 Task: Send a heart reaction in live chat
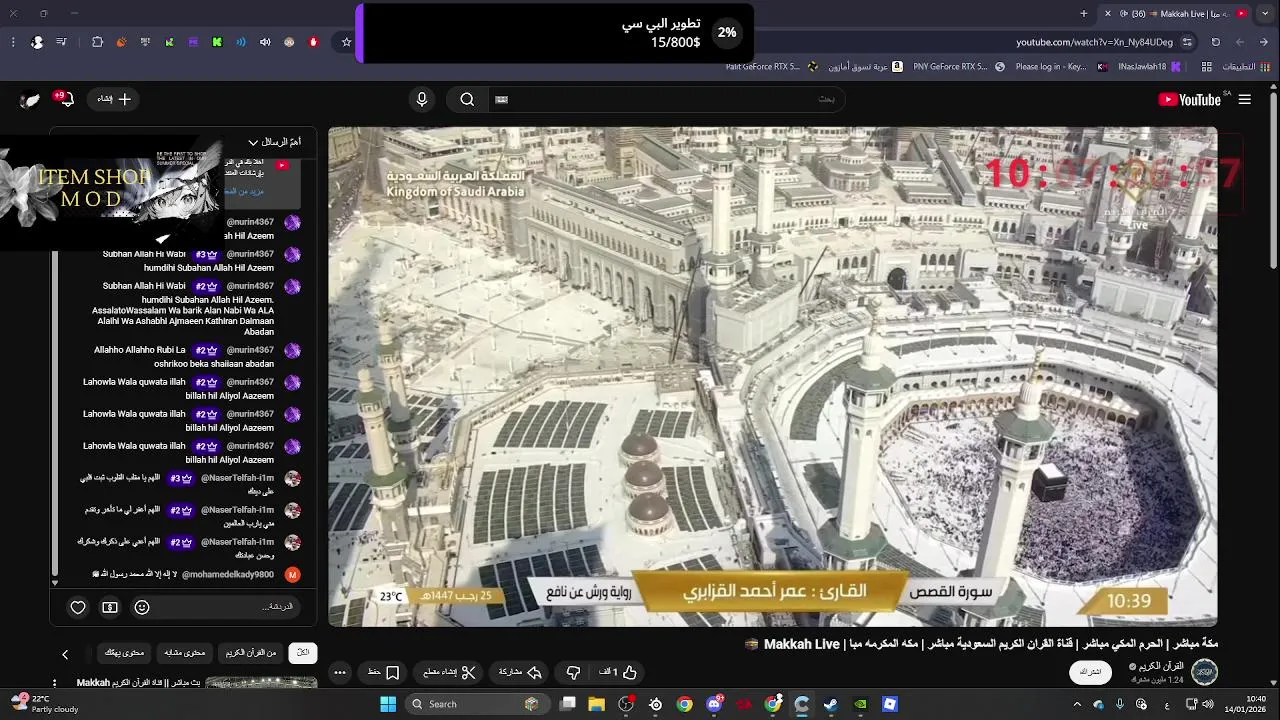point(78,607)
